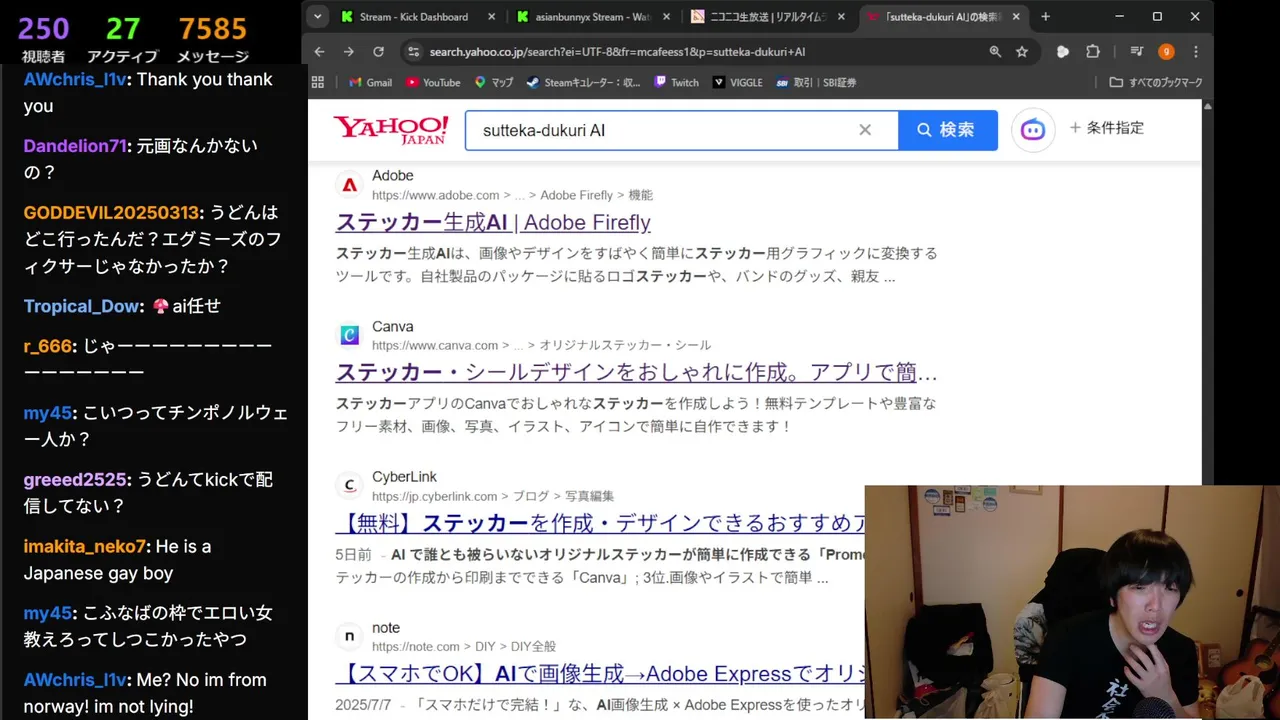Open Chrome three-dot menu
The height and width of the screenshot is (720, 1280).
[x=1196, y=52]
